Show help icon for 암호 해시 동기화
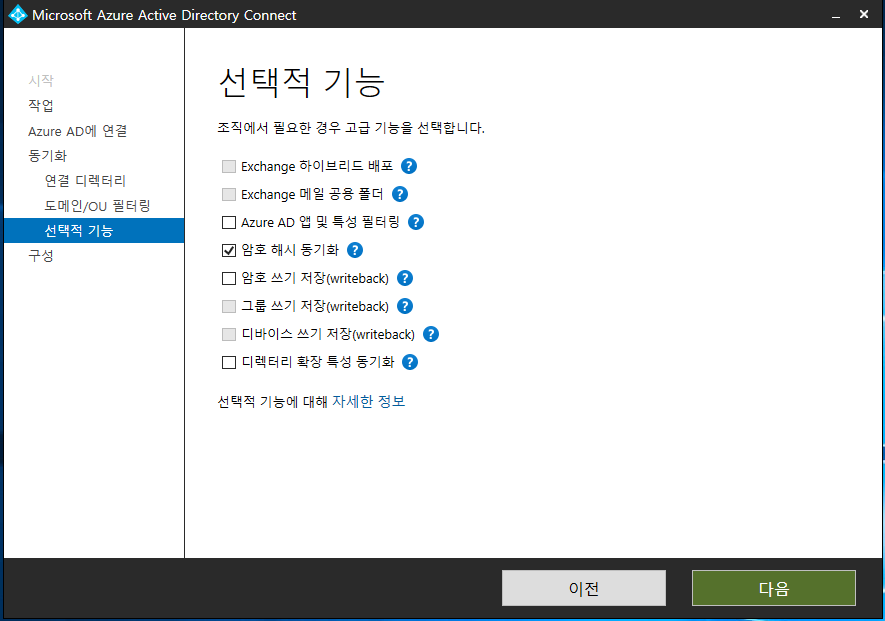Viewport: 885px width, 621px height. (355, 250)
